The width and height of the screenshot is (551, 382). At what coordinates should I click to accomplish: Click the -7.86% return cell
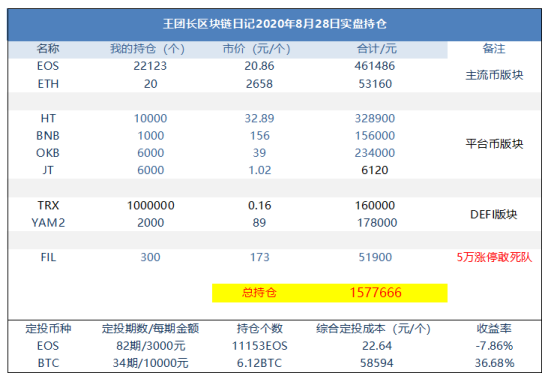494,346
